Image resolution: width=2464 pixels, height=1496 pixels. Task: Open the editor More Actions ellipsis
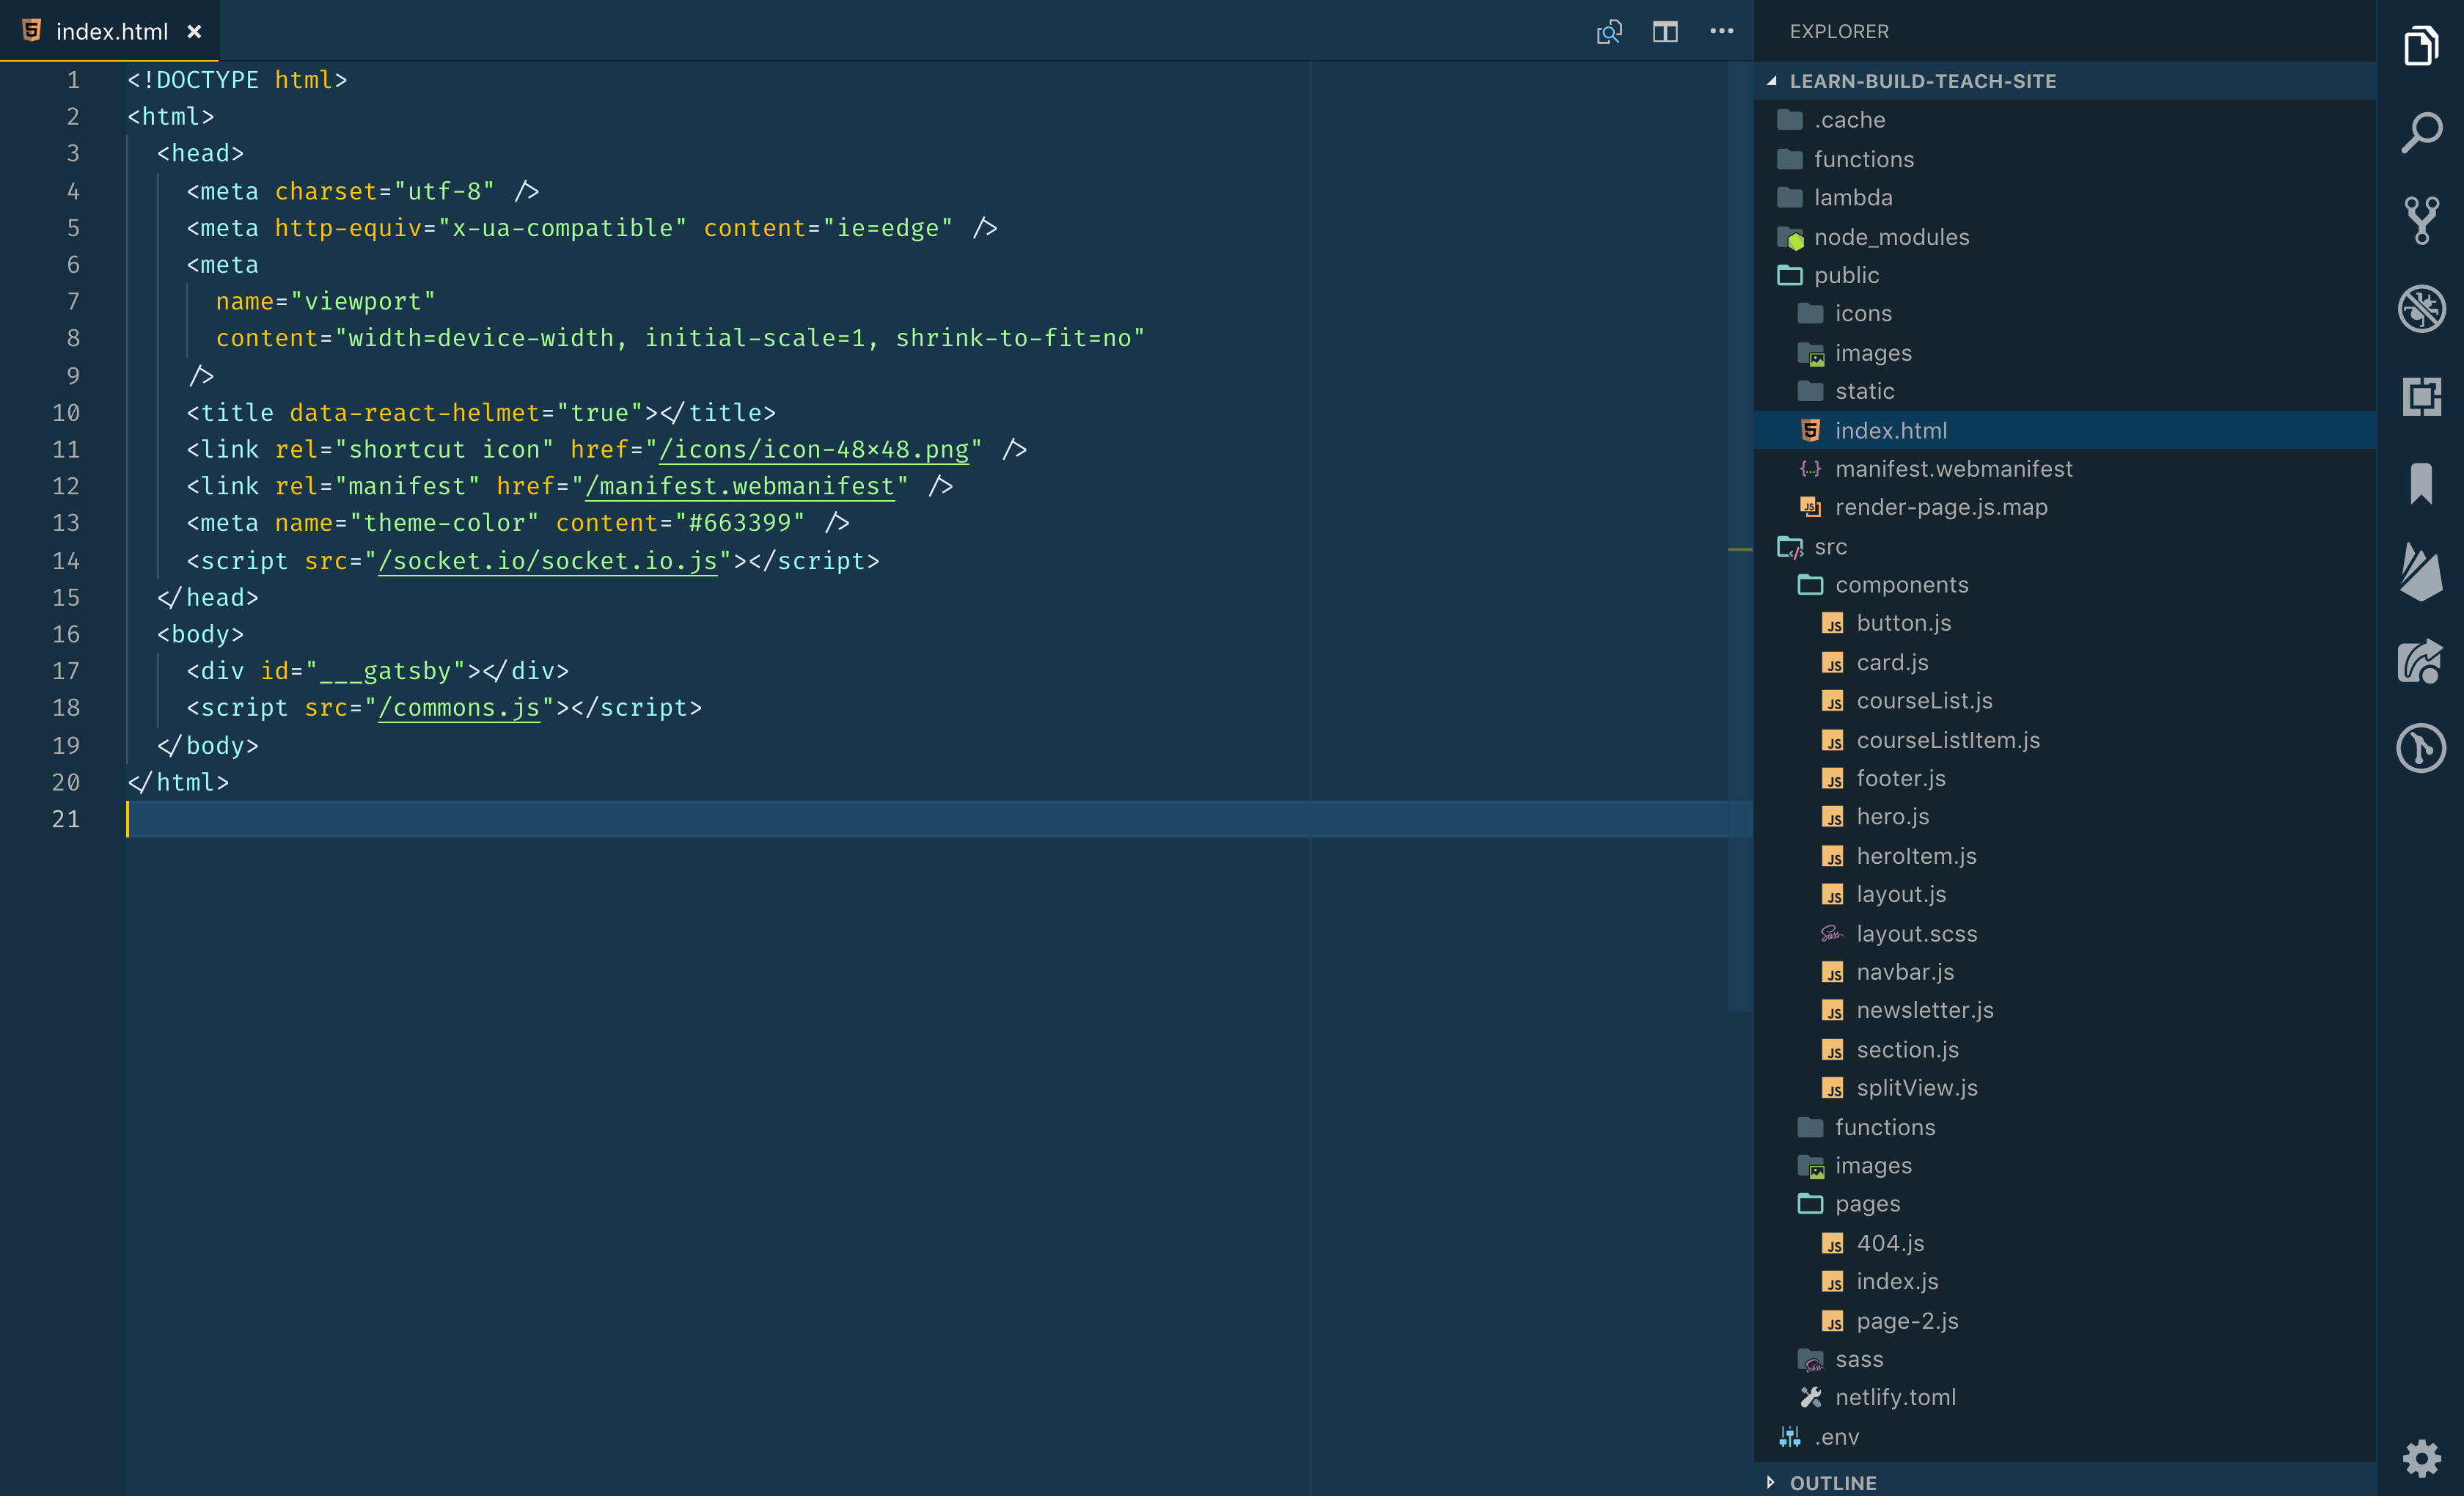[x=1722, y=31]
